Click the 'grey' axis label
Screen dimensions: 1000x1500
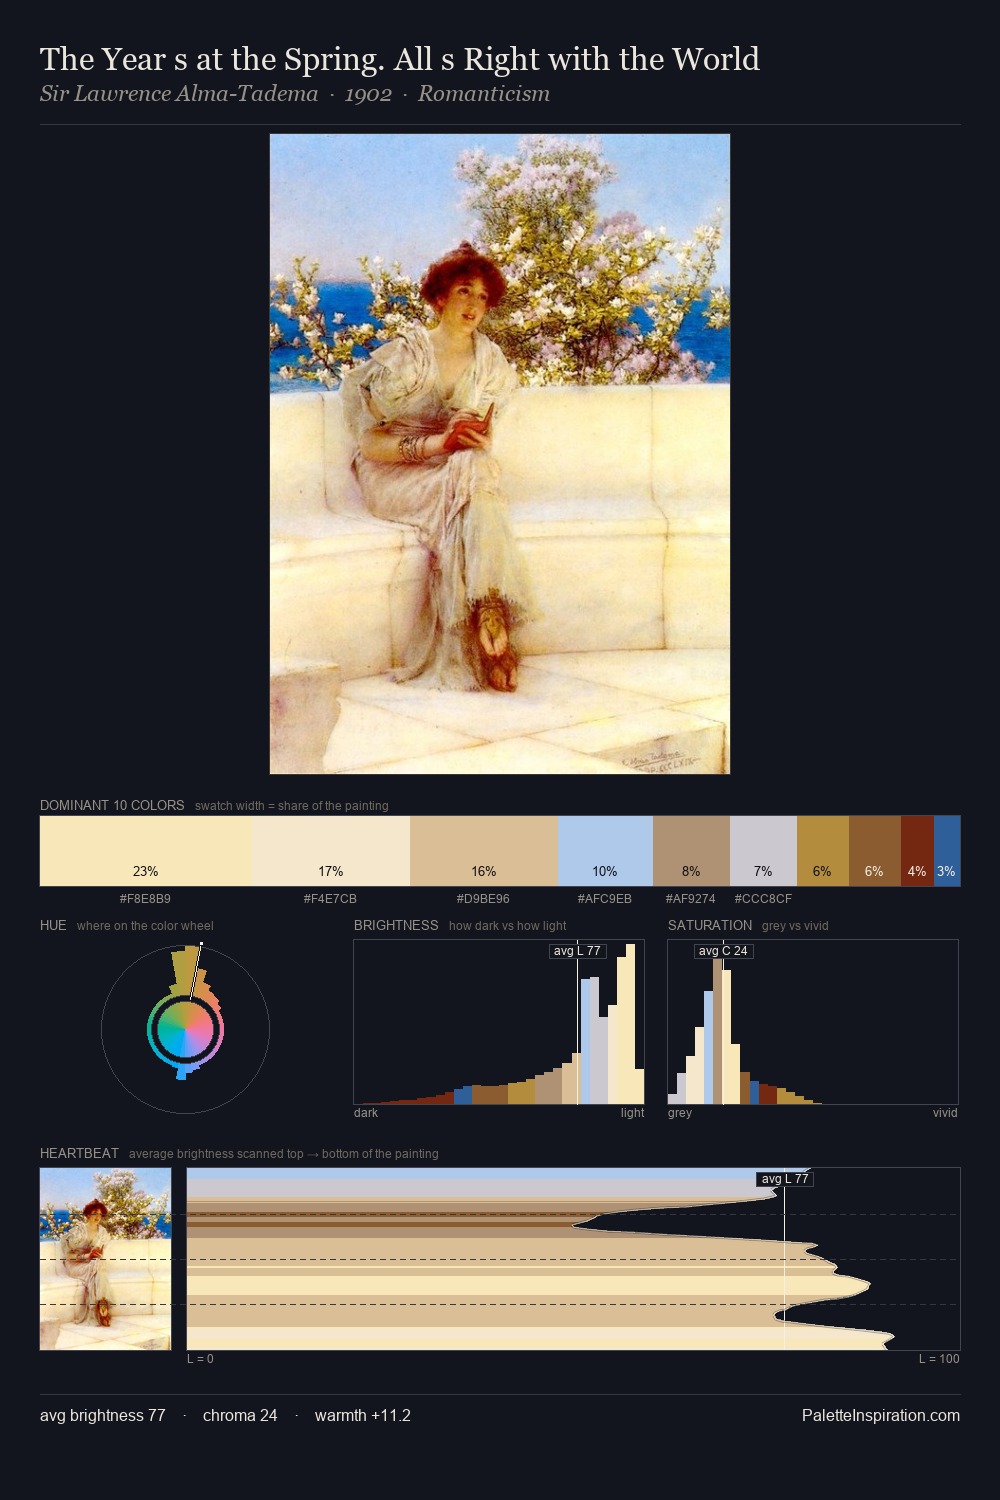click(x=680, y=1113)
